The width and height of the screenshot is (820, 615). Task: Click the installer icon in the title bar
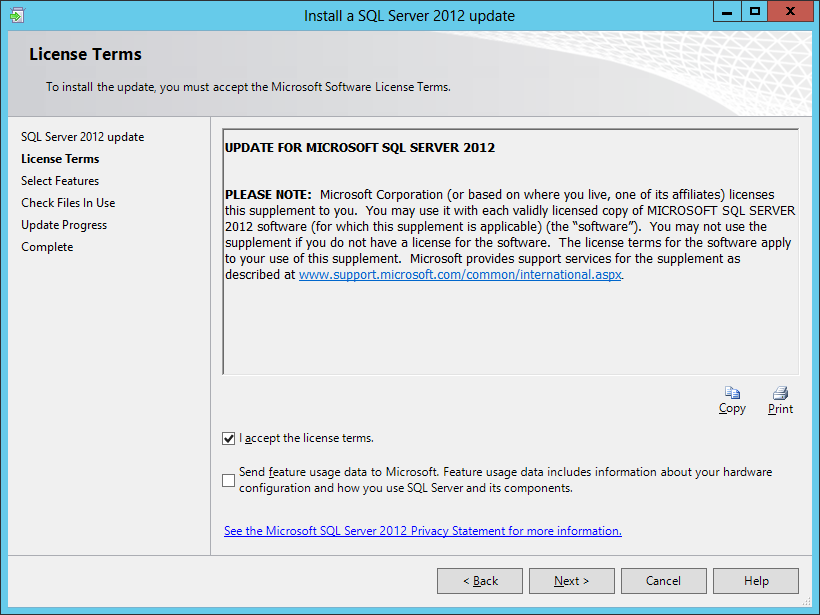[16, 15]
